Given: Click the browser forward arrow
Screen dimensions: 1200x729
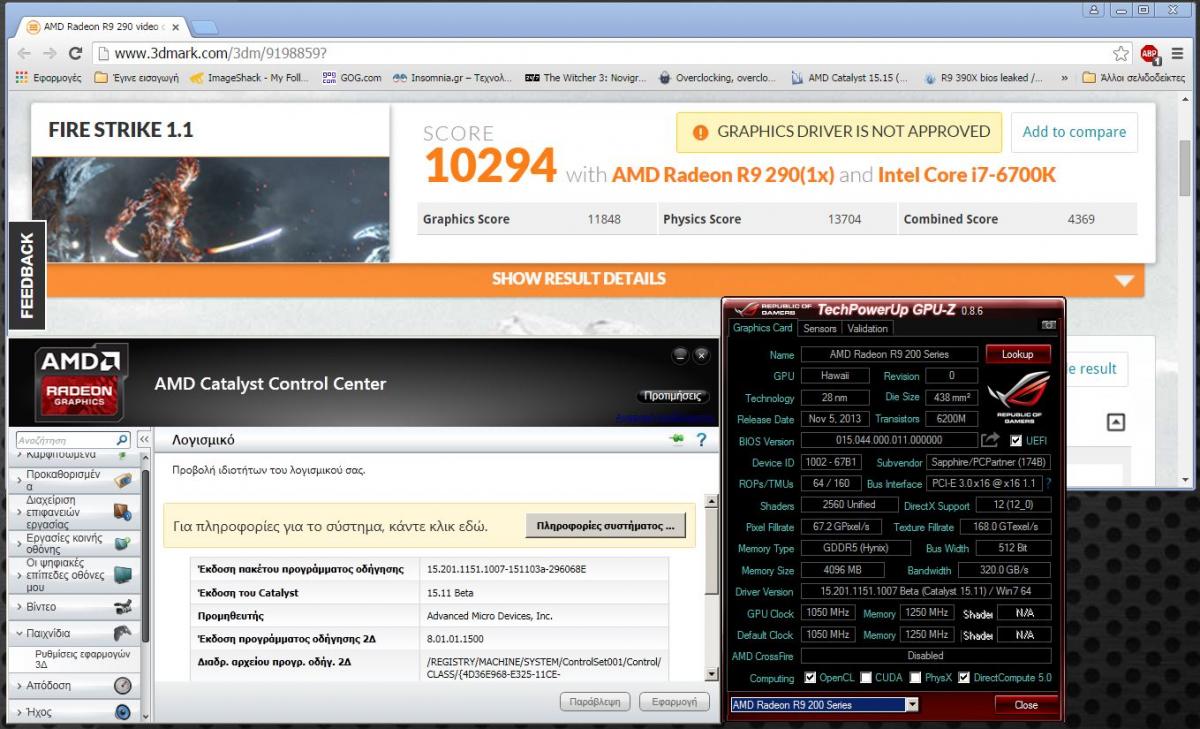Looking at the screenshot, I should click(49, 53).
